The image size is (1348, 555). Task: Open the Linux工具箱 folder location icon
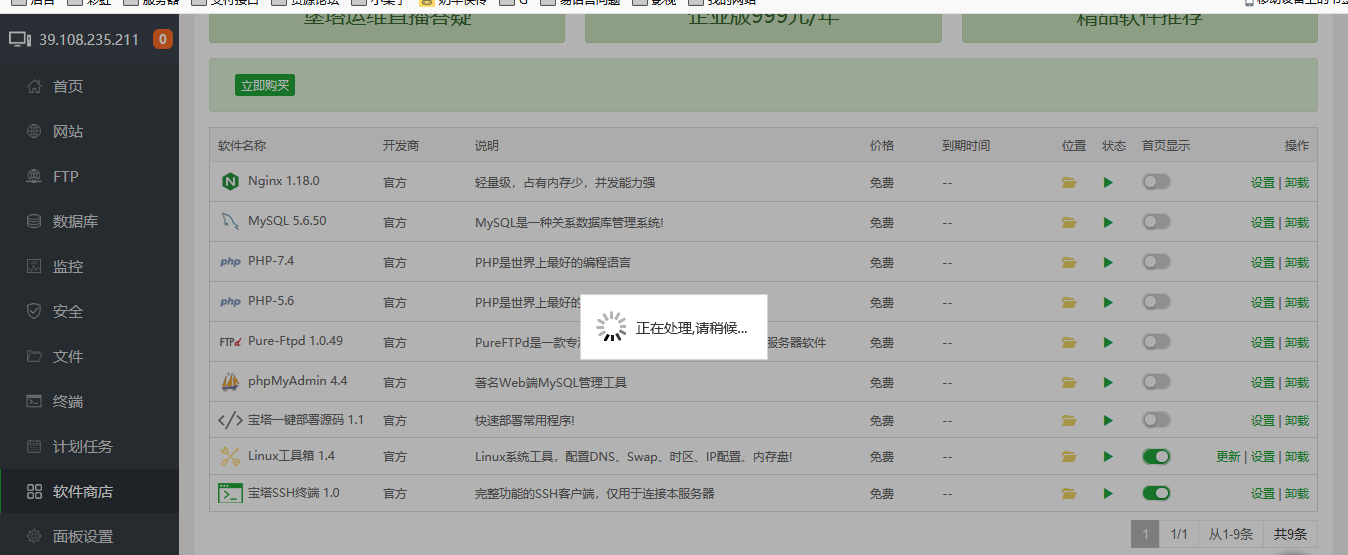pyautogui.click(x=1069, y=457)
